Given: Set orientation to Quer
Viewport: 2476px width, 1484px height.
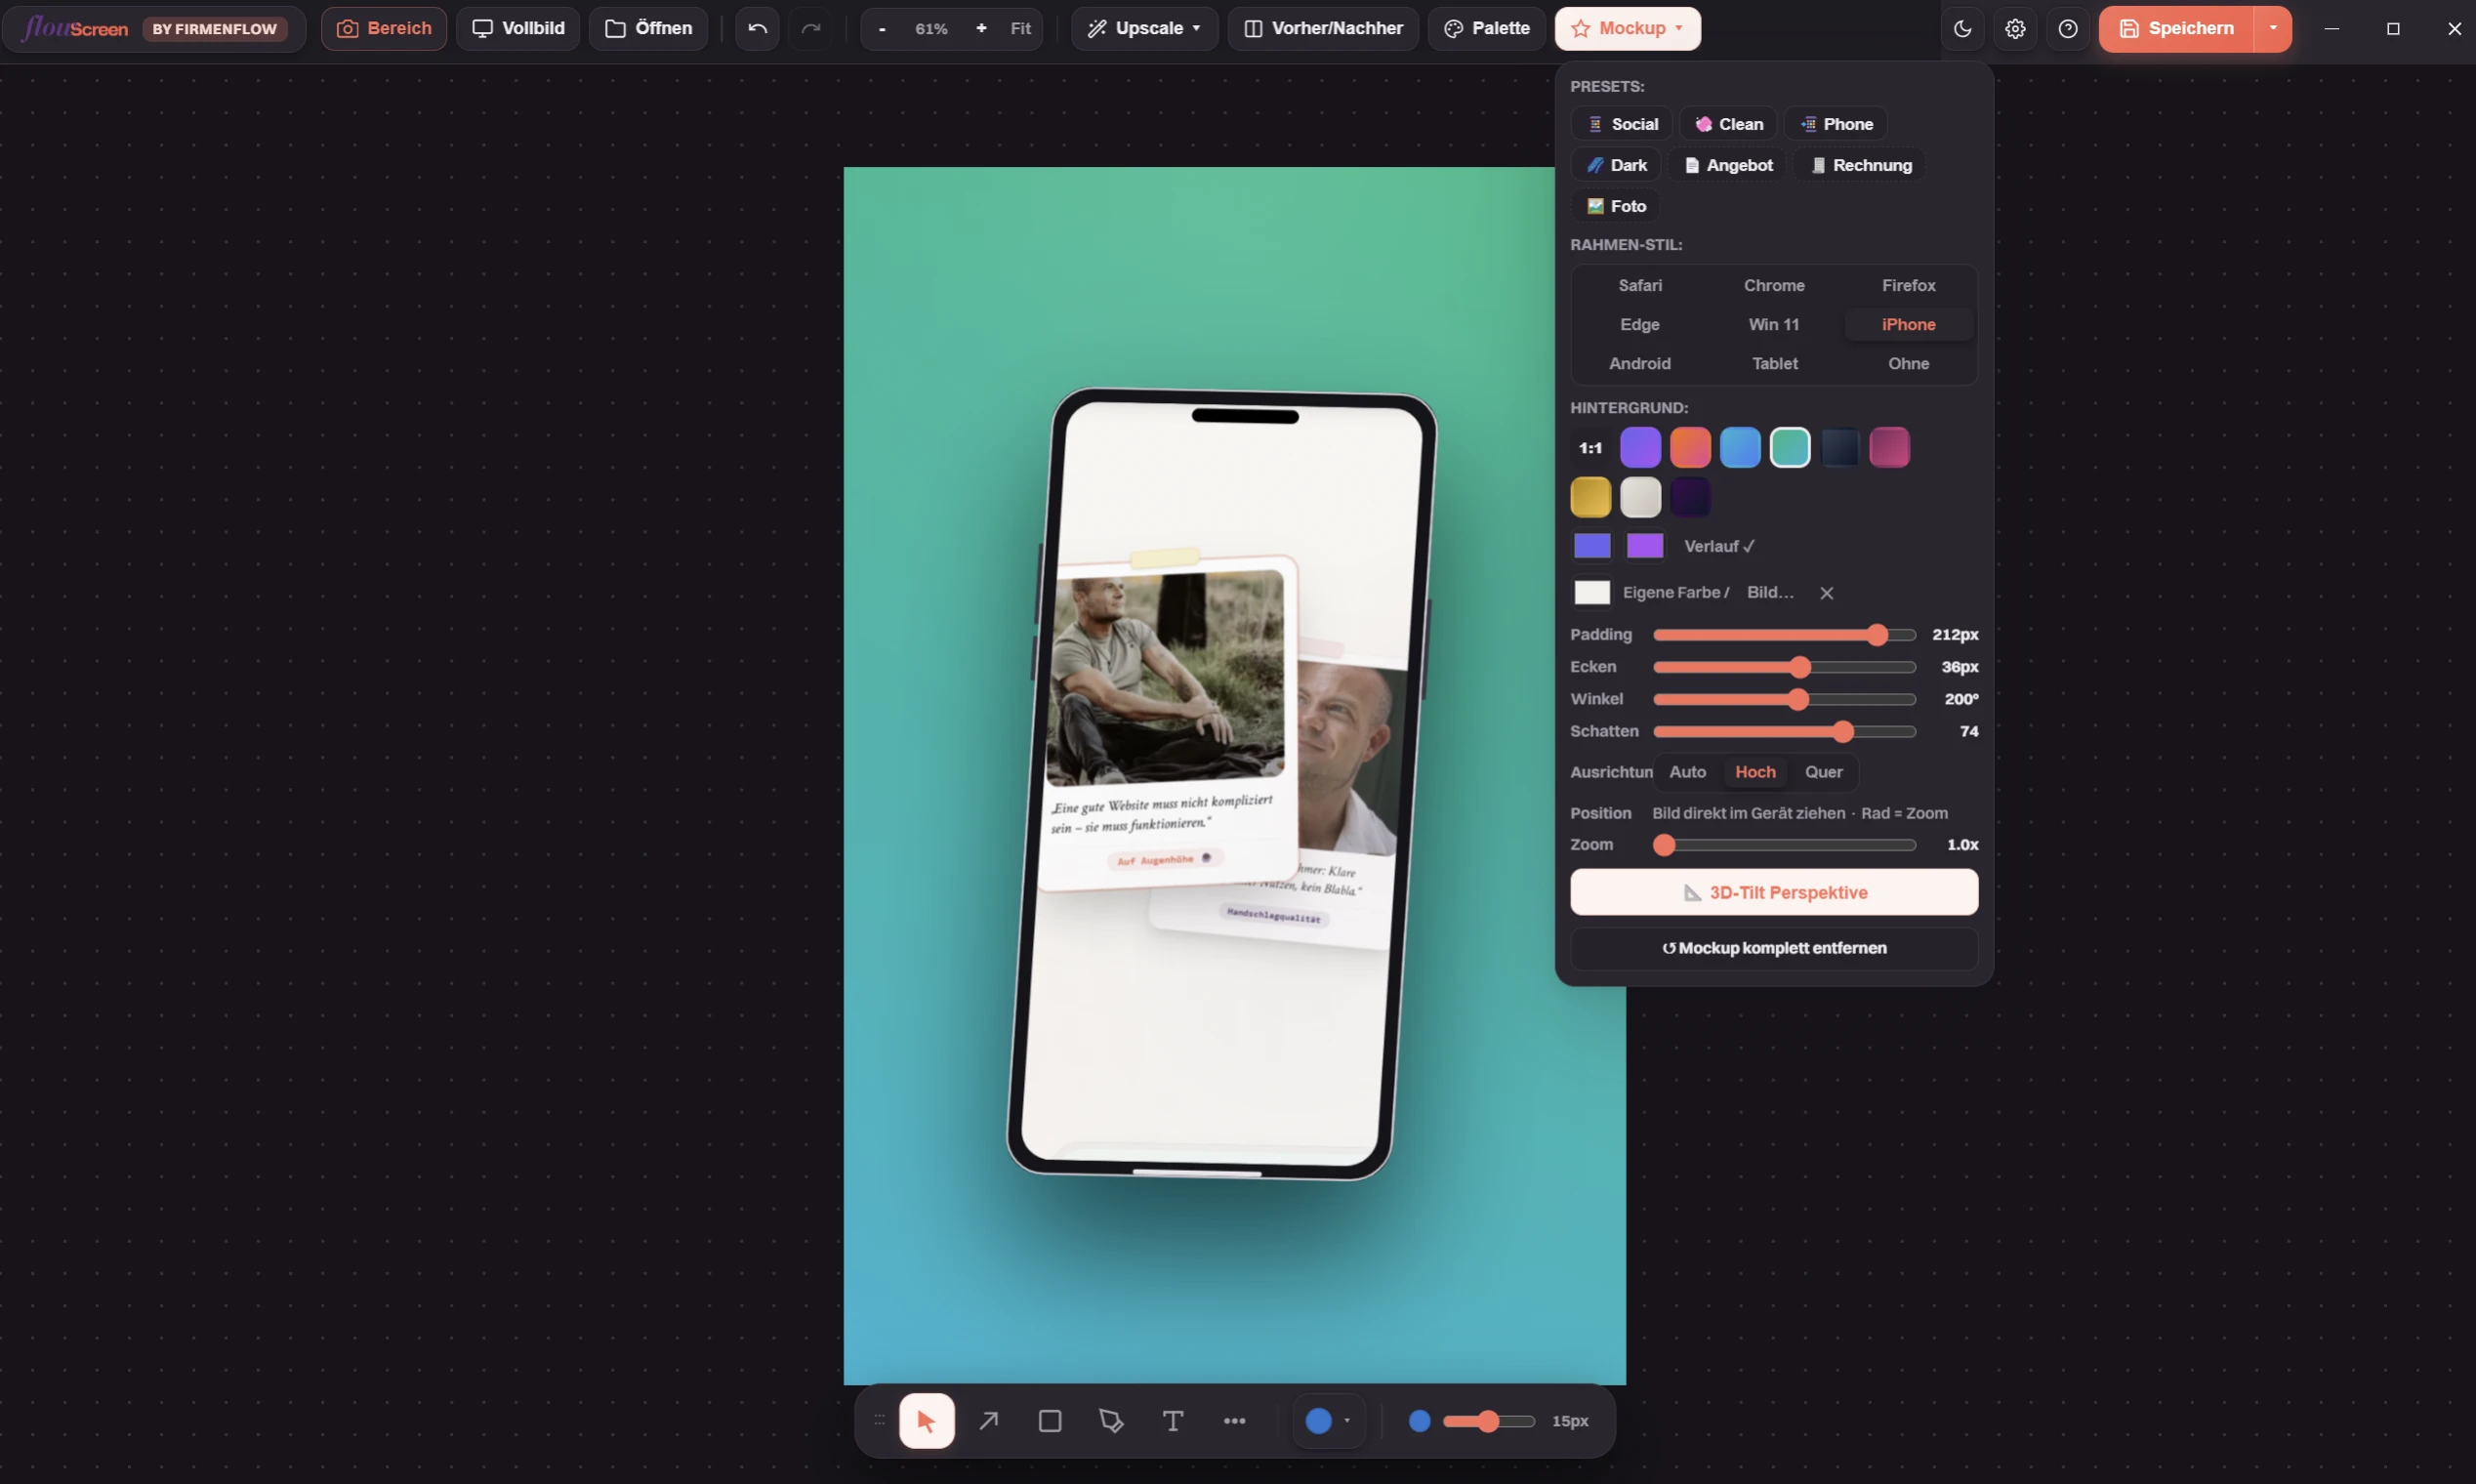Looking at the screenshot, I should click(1823, 772).
